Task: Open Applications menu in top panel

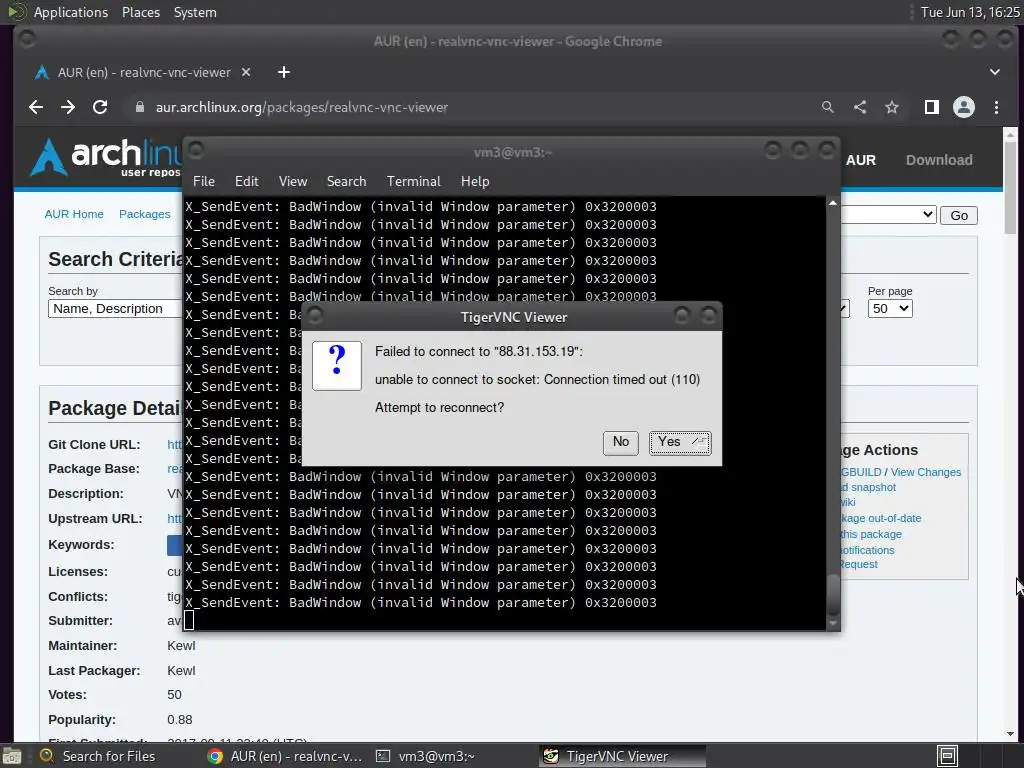Action: (71, 12)
